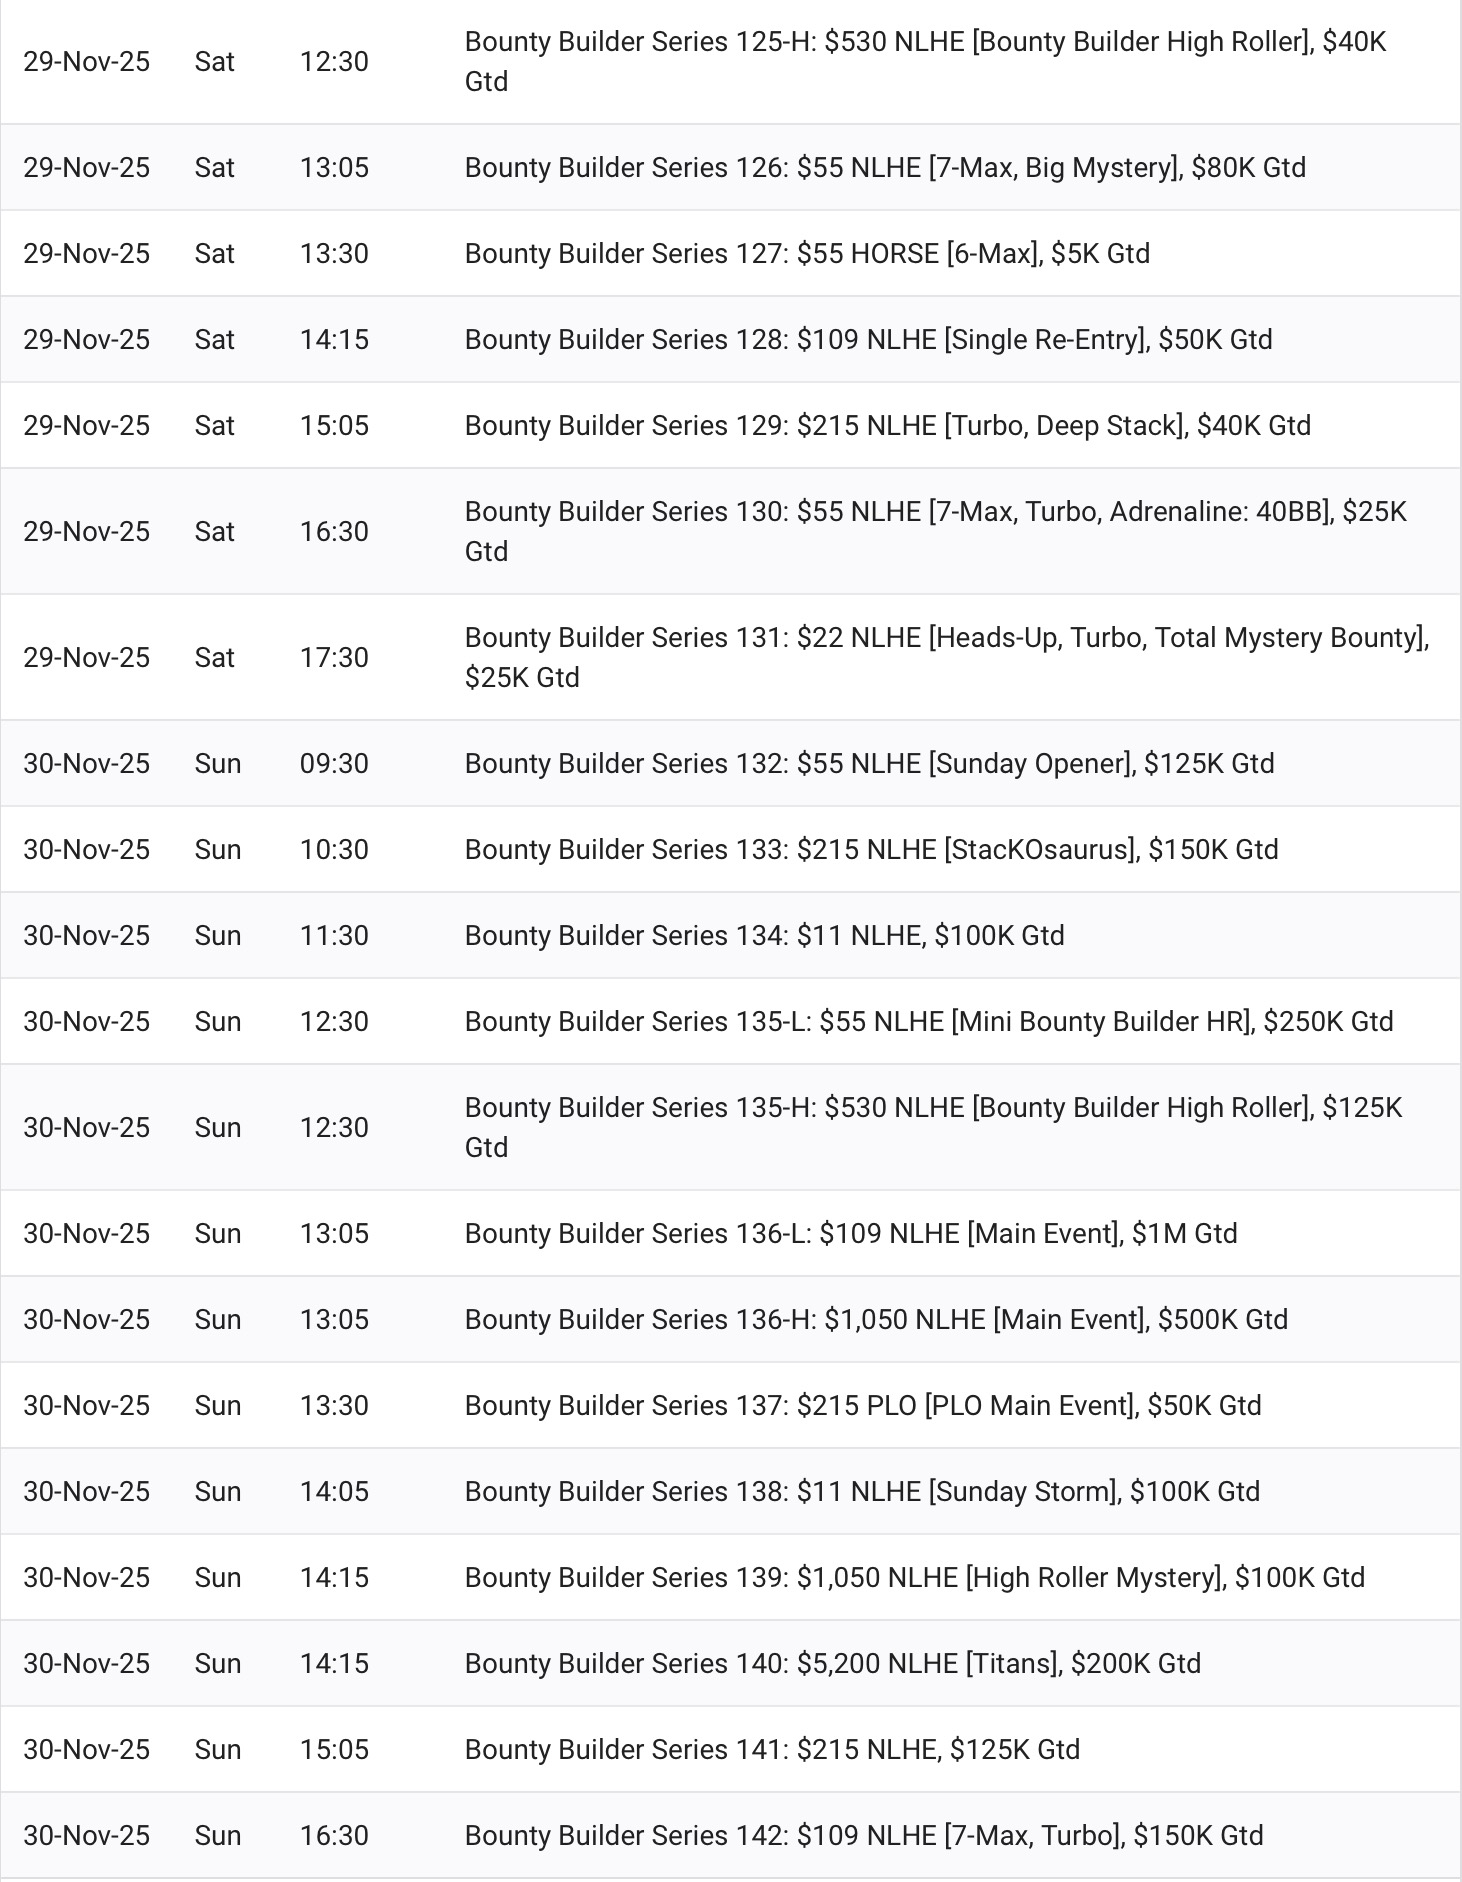The image size is (1462, 1882).
Task: Open Series 139 High Roller Mystery event
Action: pos(914,1577)
